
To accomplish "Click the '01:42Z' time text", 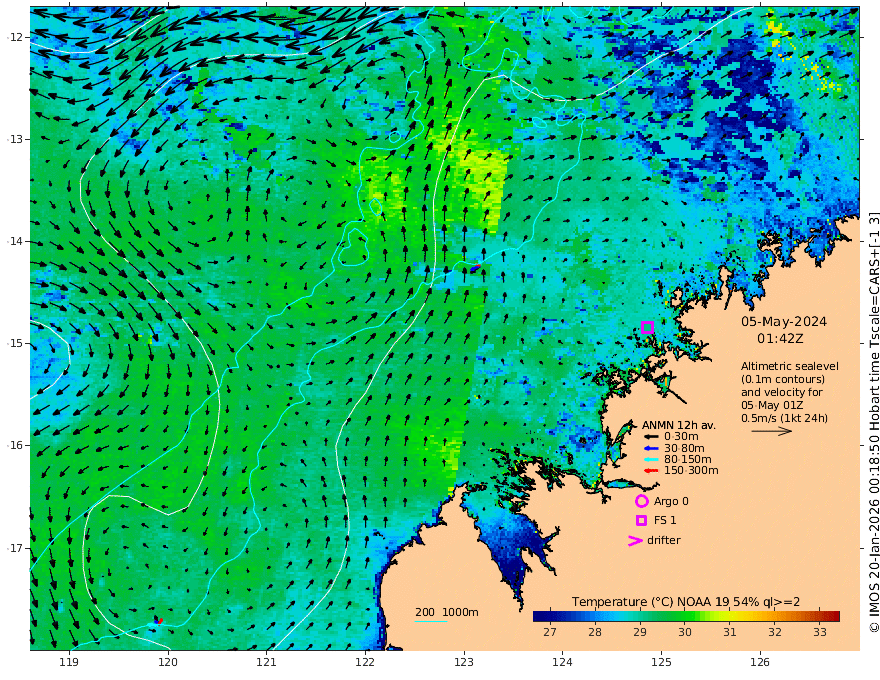I will (x=780, y=339).
